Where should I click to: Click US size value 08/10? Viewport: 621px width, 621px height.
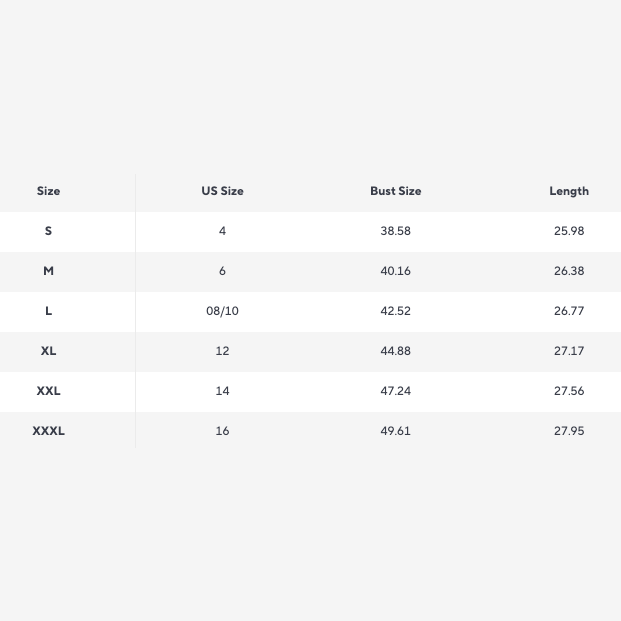(222, 311)
